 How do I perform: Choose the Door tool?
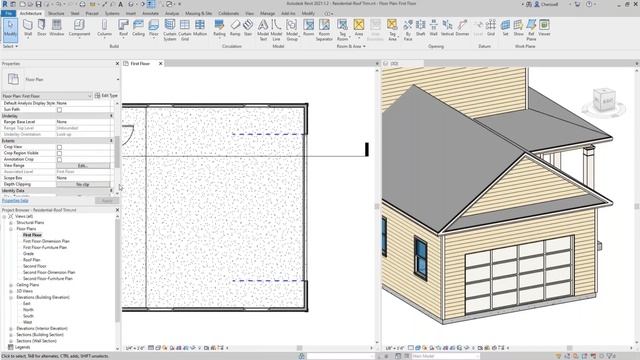click(x=42, y=28)
